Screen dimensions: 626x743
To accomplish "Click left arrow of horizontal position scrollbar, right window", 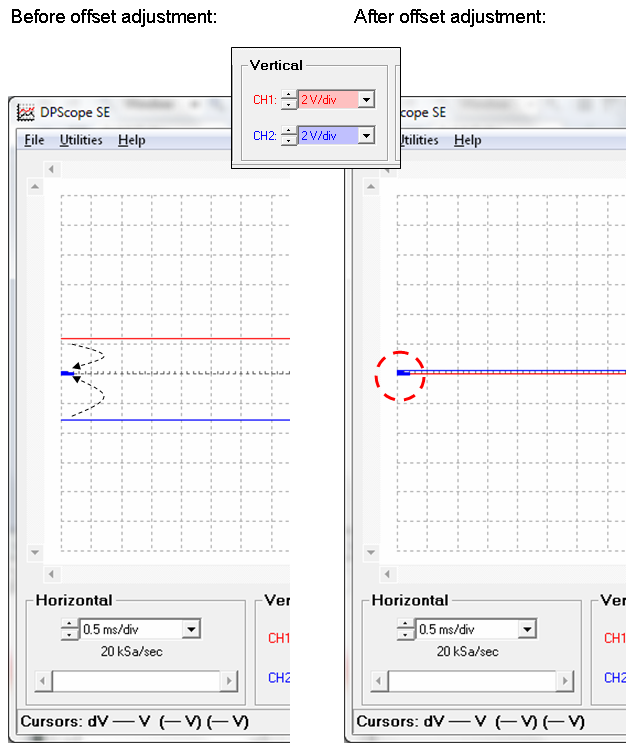I will pyautogui.click(x=379, y=681).
